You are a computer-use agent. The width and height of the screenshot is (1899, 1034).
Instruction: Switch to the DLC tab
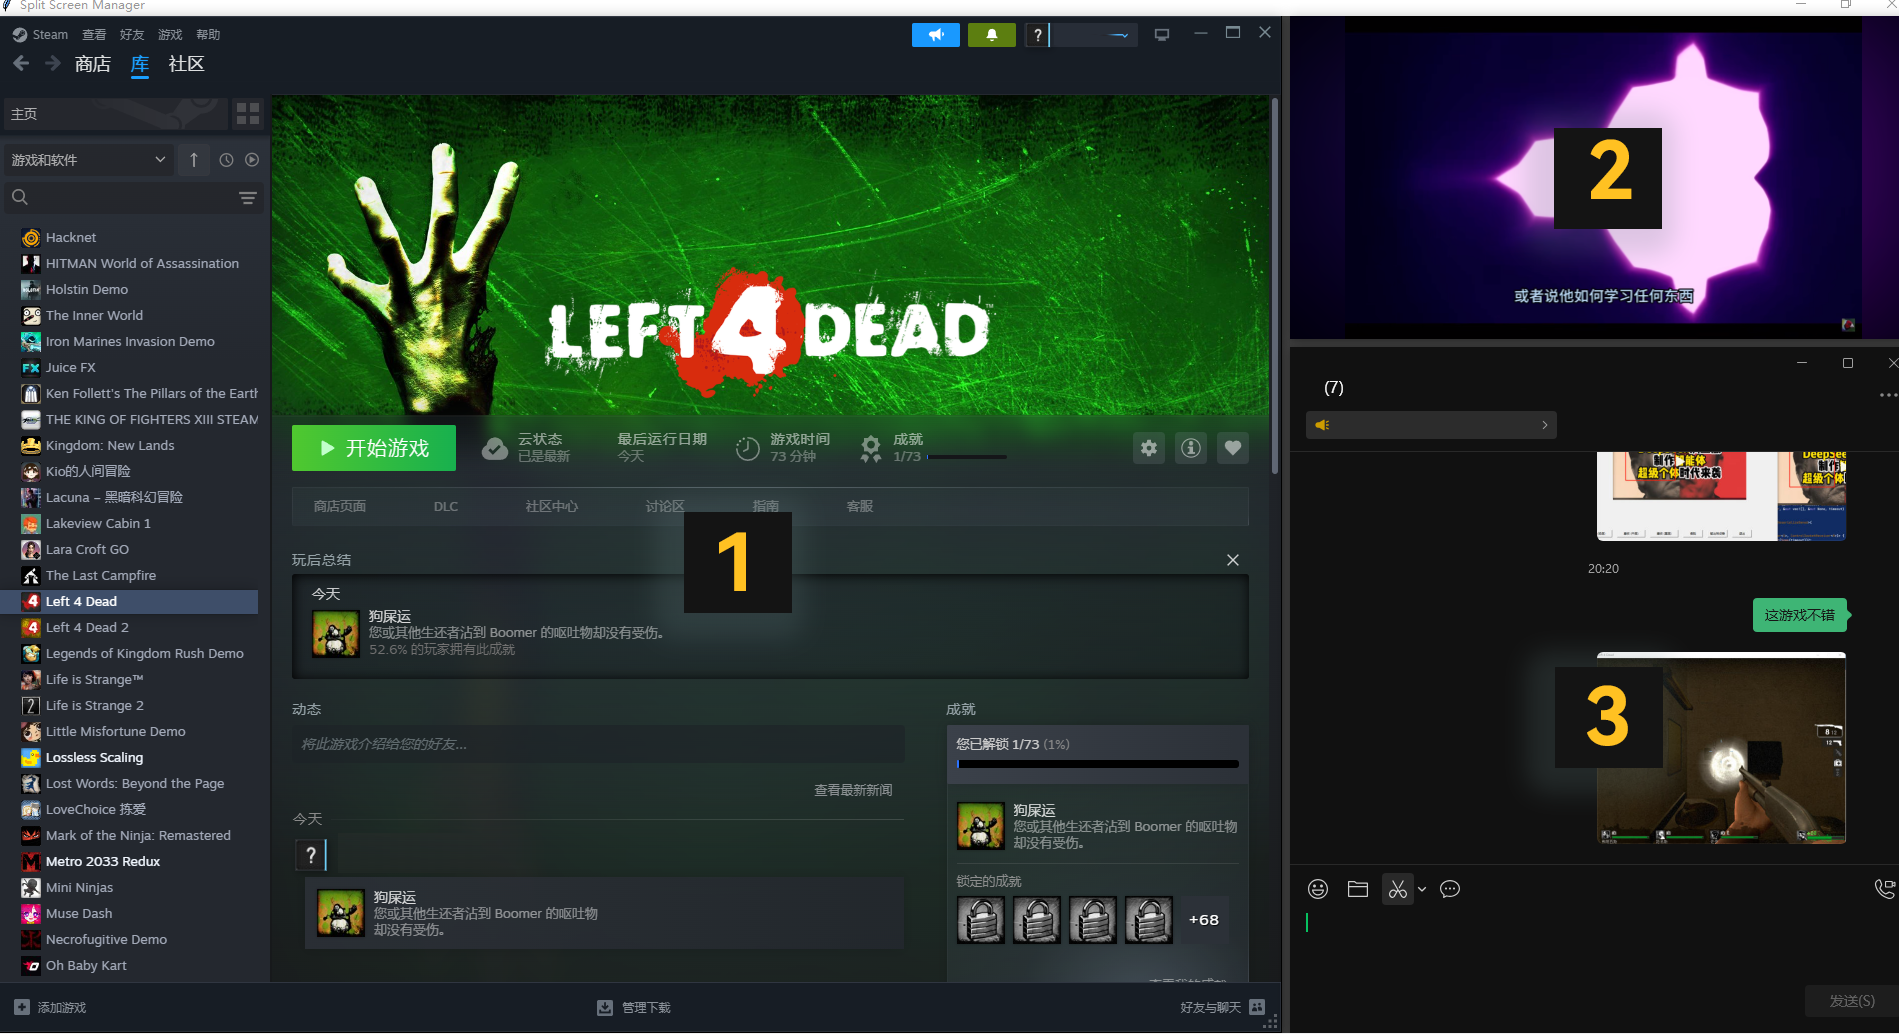[x=445, y=506]
